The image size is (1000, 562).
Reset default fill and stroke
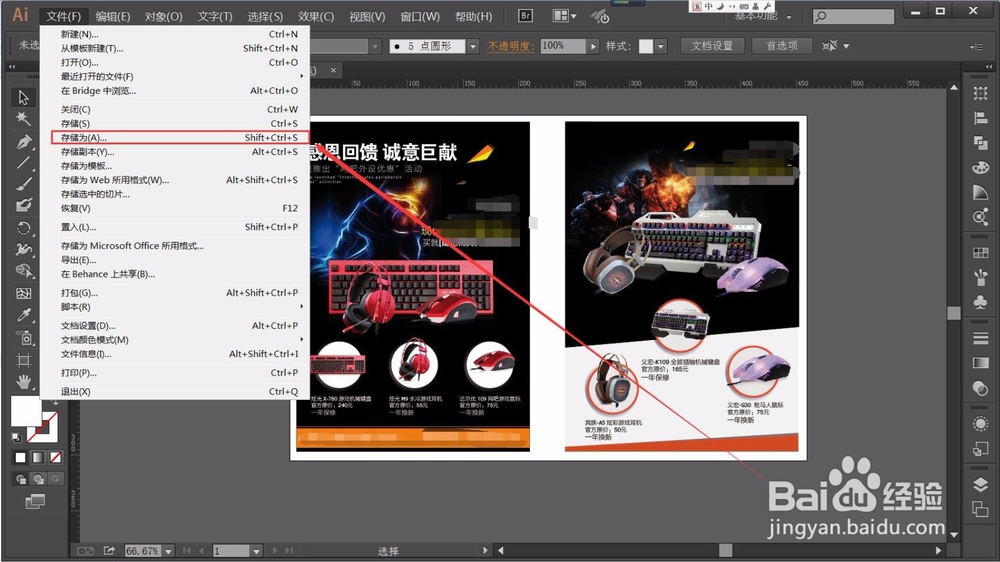[17, 438]
